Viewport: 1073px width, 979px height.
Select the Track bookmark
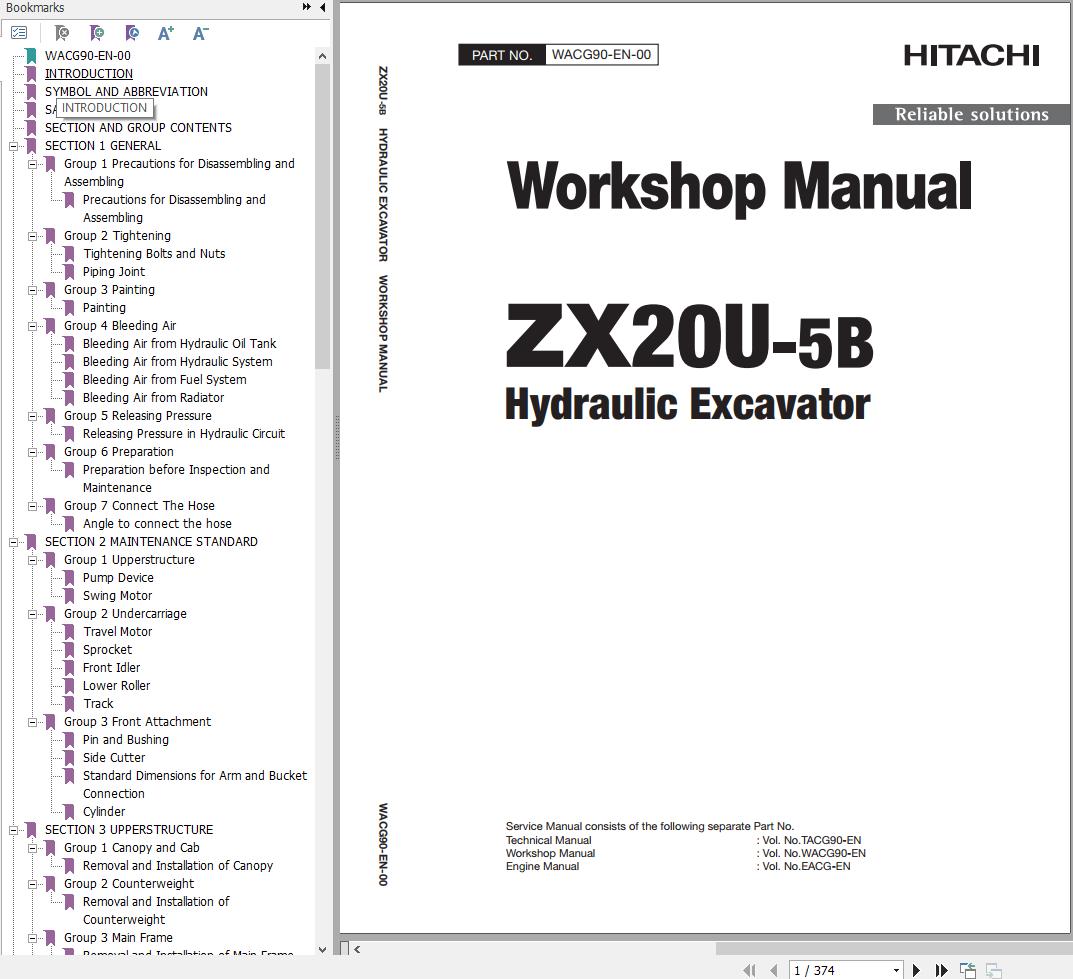click(x=98, y=703)
